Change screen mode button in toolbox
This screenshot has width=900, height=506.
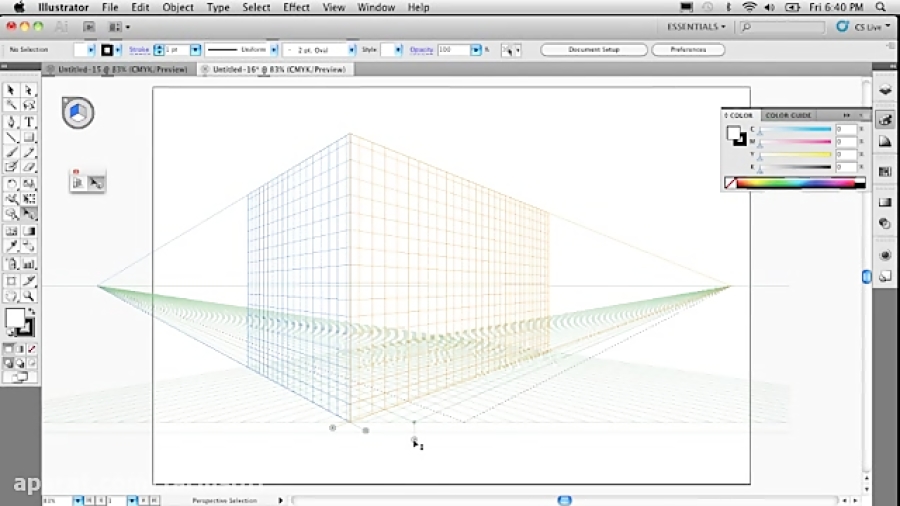[20, 377]
